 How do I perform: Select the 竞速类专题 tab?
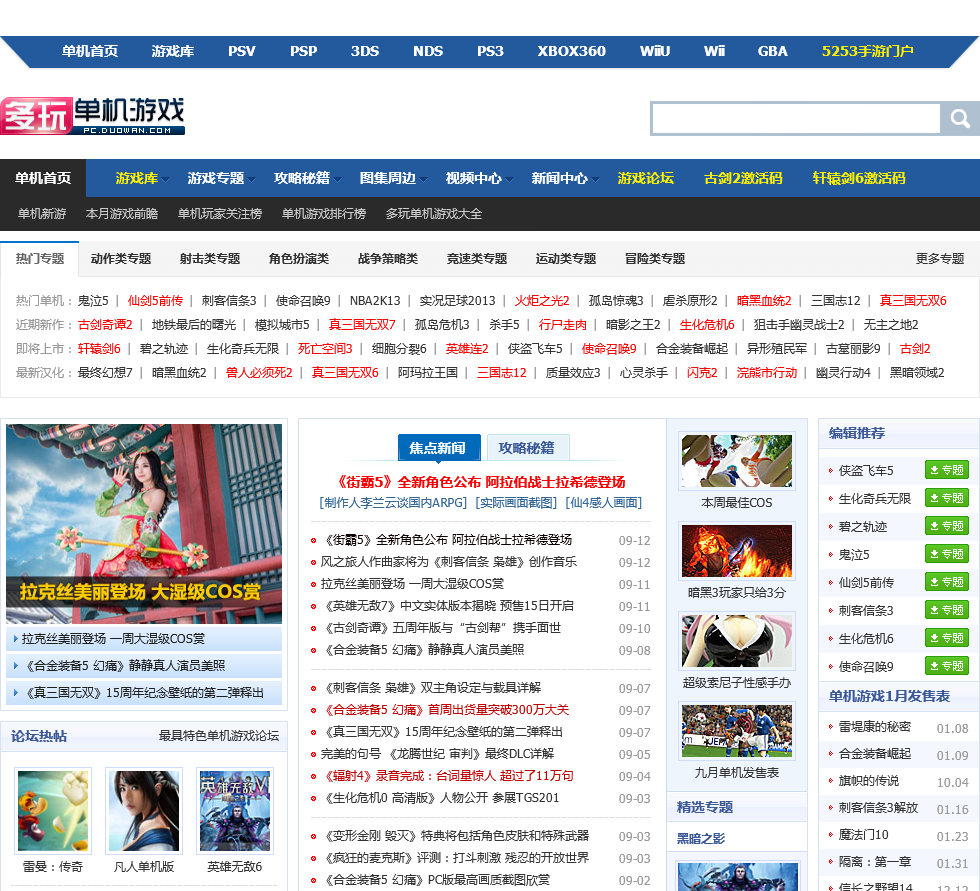tap(477, 259)
